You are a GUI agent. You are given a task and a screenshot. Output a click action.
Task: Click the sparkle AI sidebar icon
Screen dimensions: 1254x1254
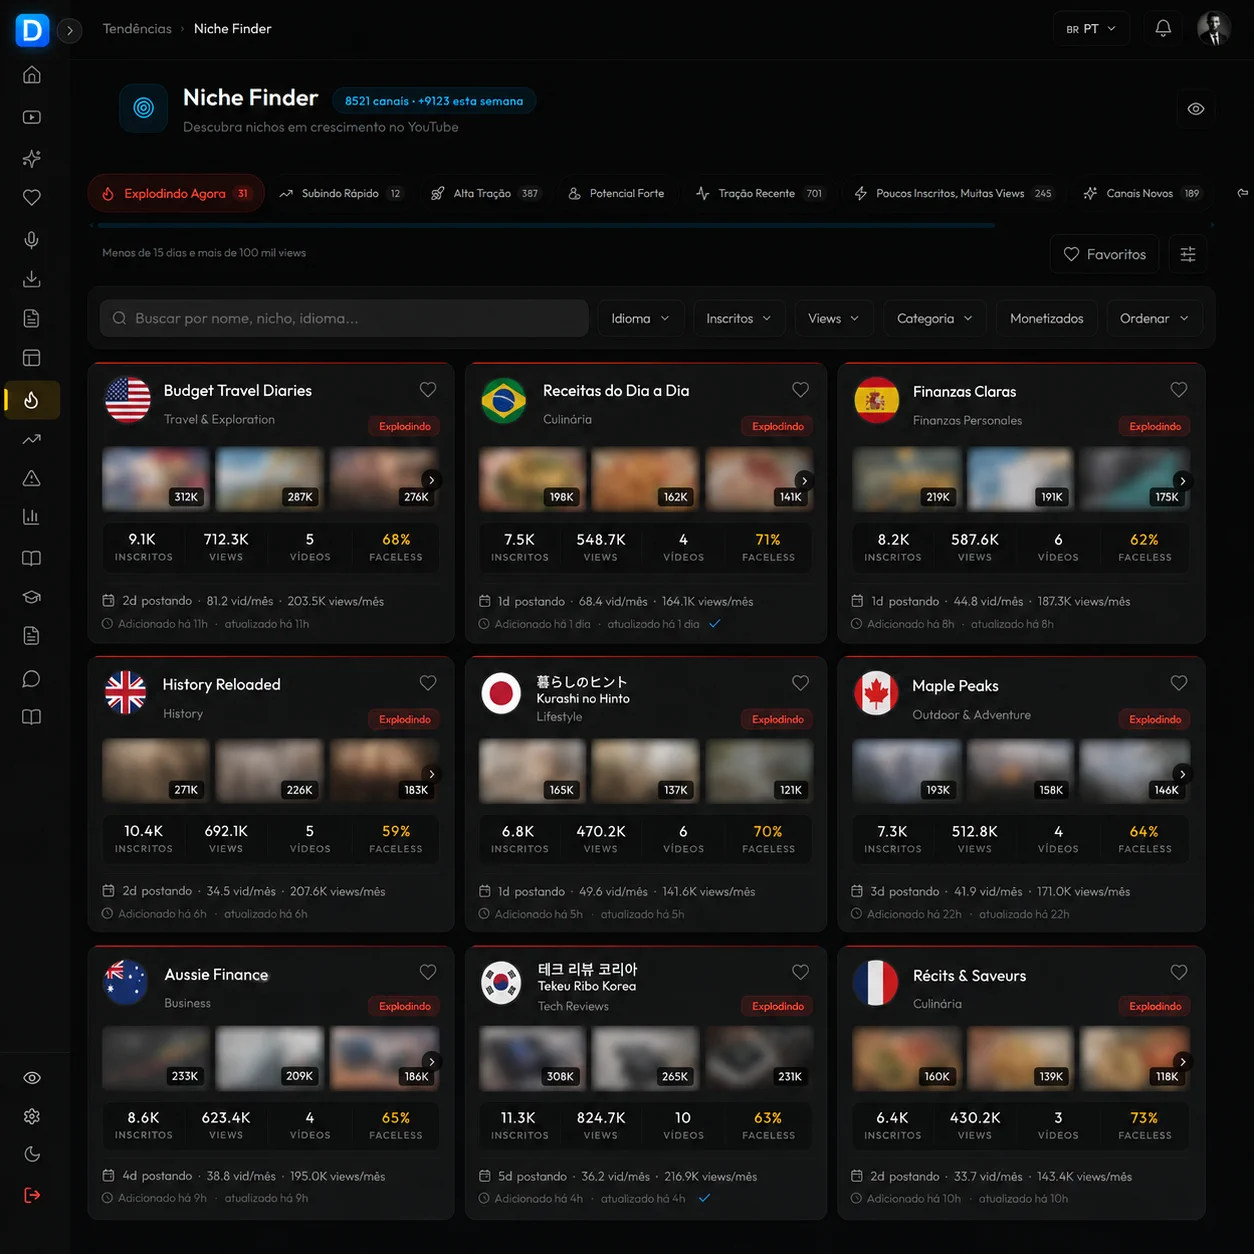[x=32, y=158]
